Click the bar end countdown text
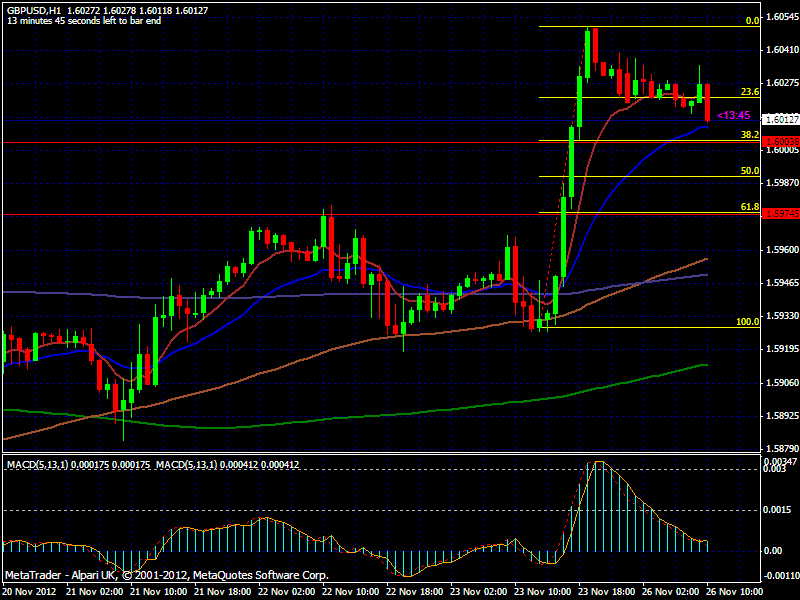The height and width of the screenshot is (600, 800). click(x=84, y=21)
